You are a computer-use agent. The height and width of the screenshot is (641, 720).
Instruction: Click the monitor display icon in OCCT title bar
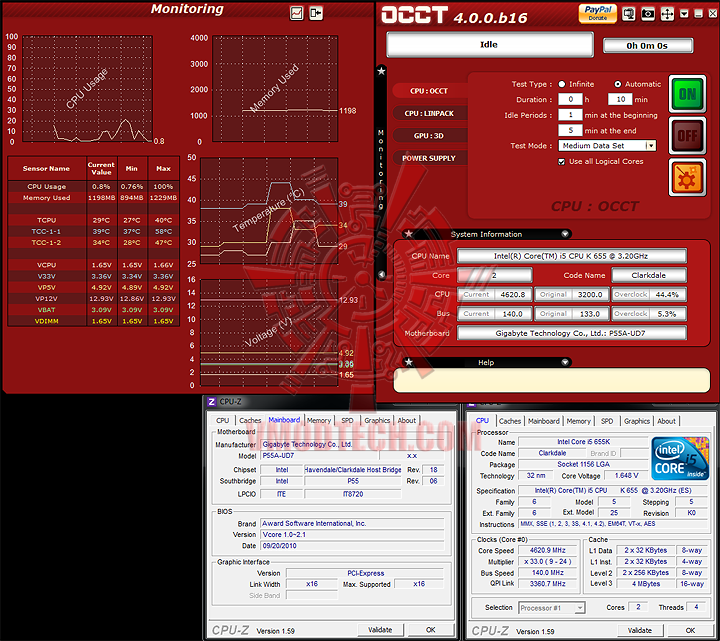click(x=628, y=13)
